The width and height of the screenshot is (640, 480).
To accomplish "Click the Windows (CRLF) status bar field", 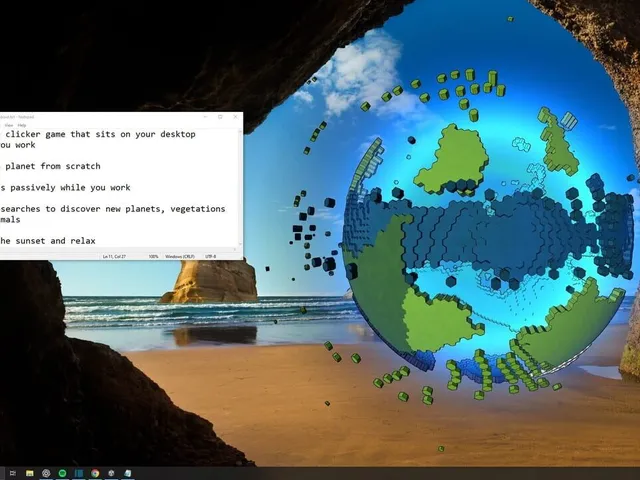I will point(180,256).
